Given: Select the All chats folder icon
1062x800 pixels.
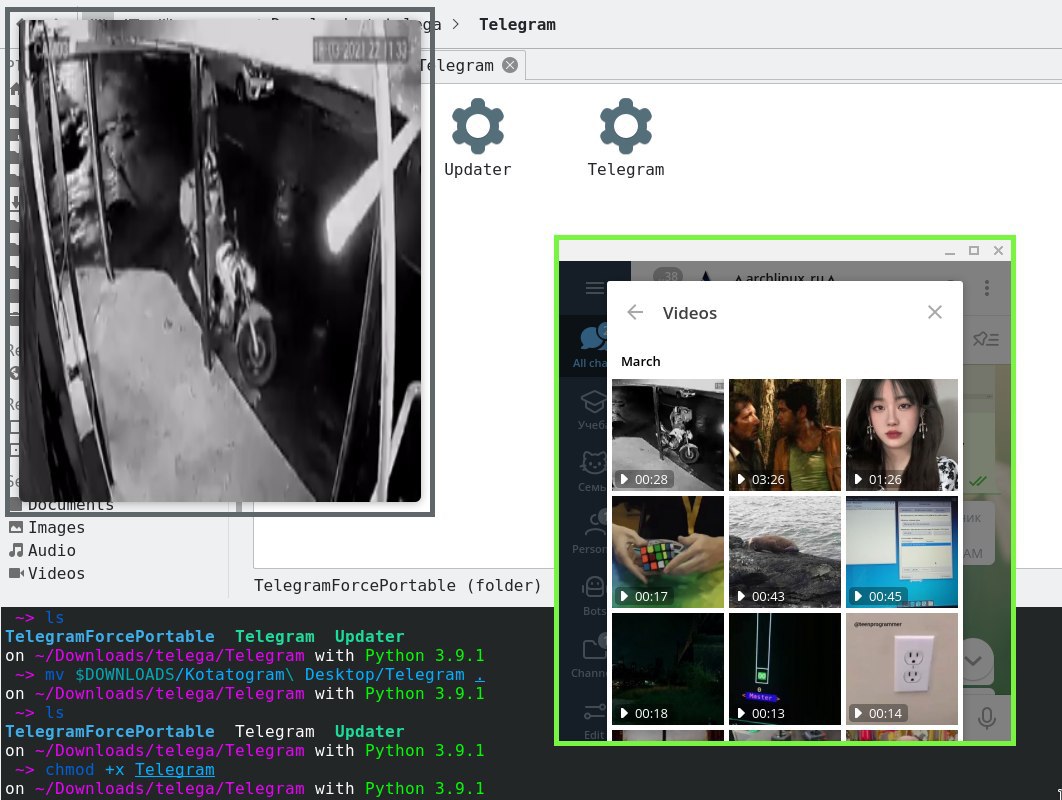Looking at the screenshot, I should point(591,345).
